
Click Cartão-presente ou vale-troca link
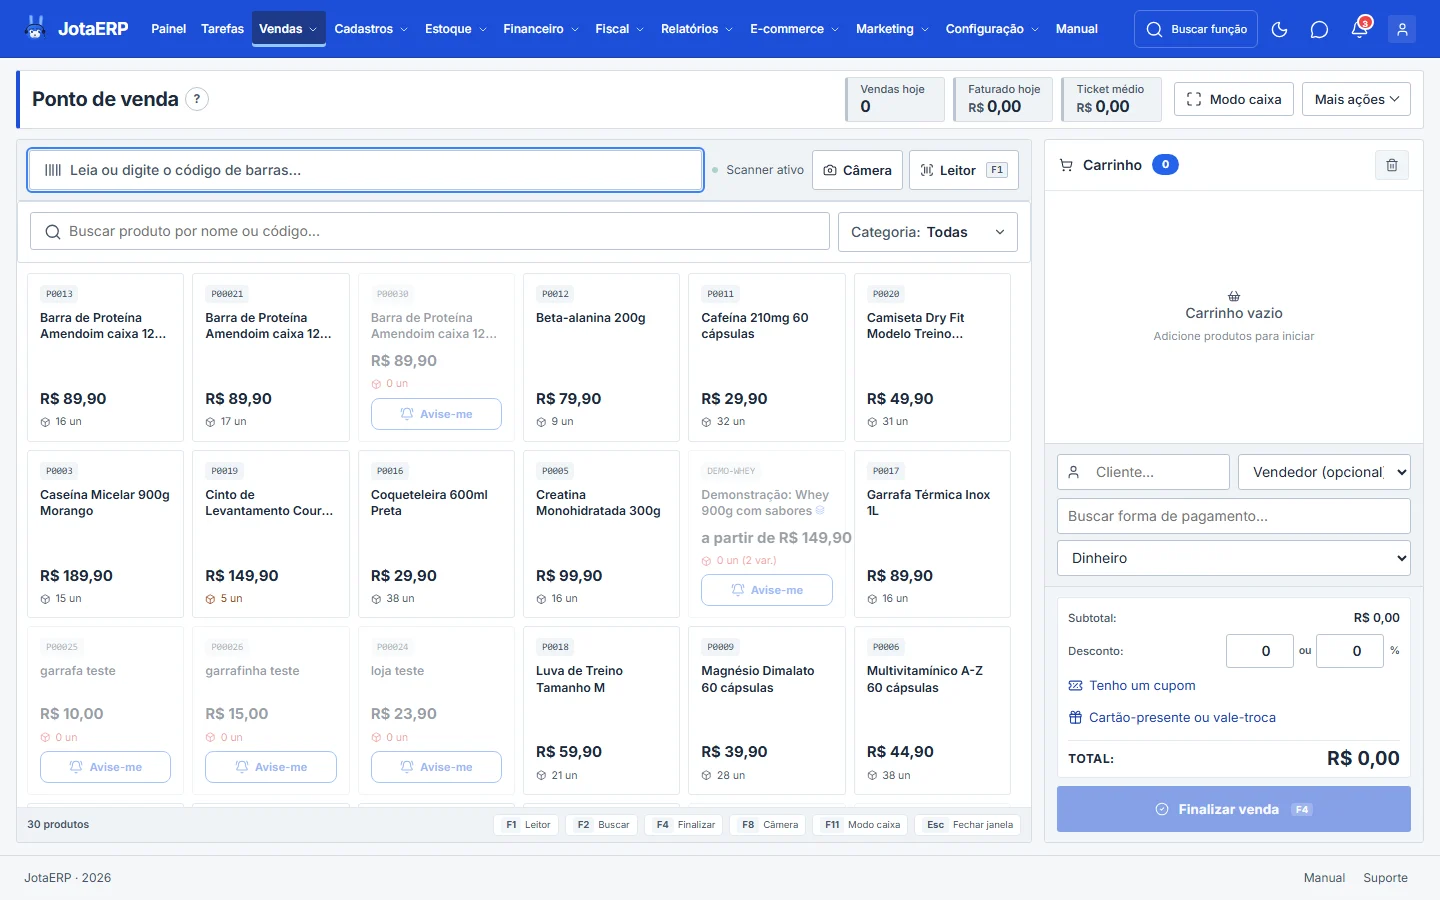(1172, 718)
